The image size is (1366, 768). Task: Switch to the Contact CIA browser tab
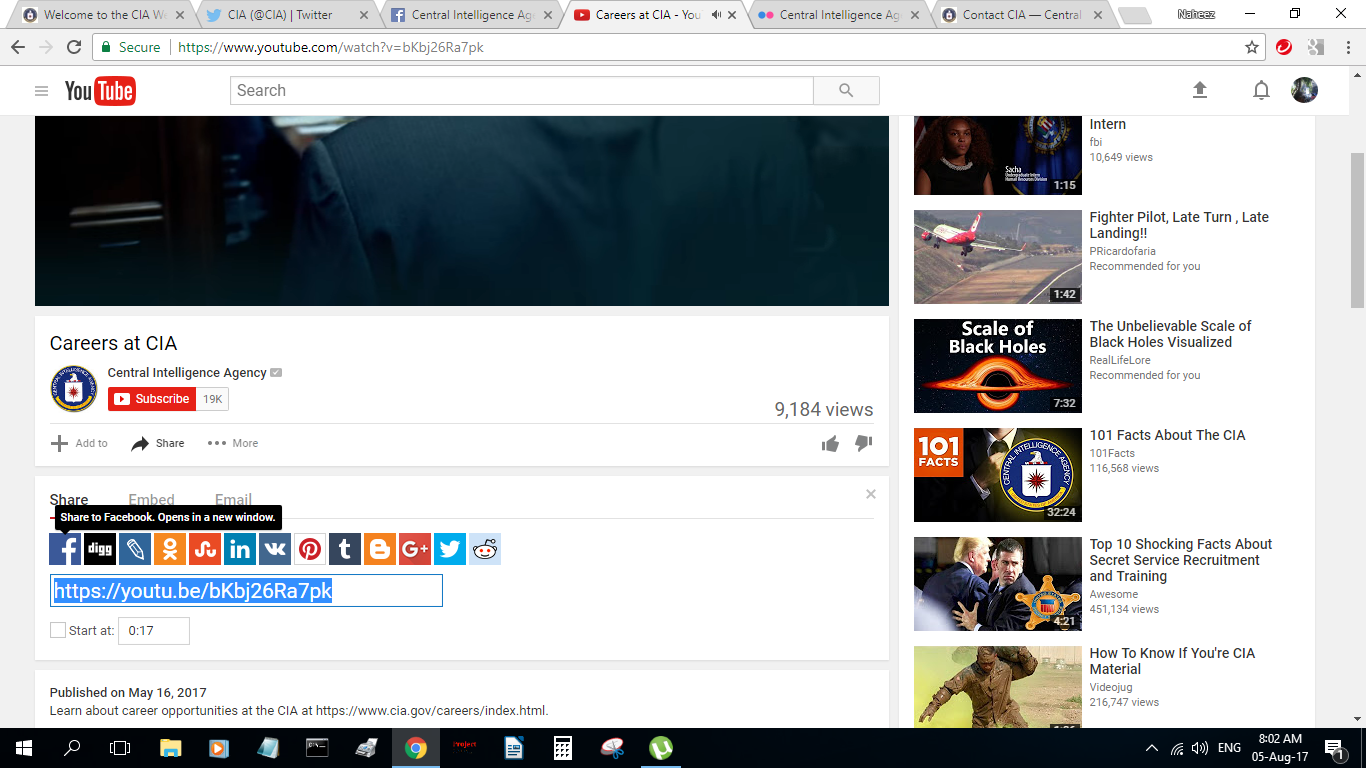click(1022, 15)
